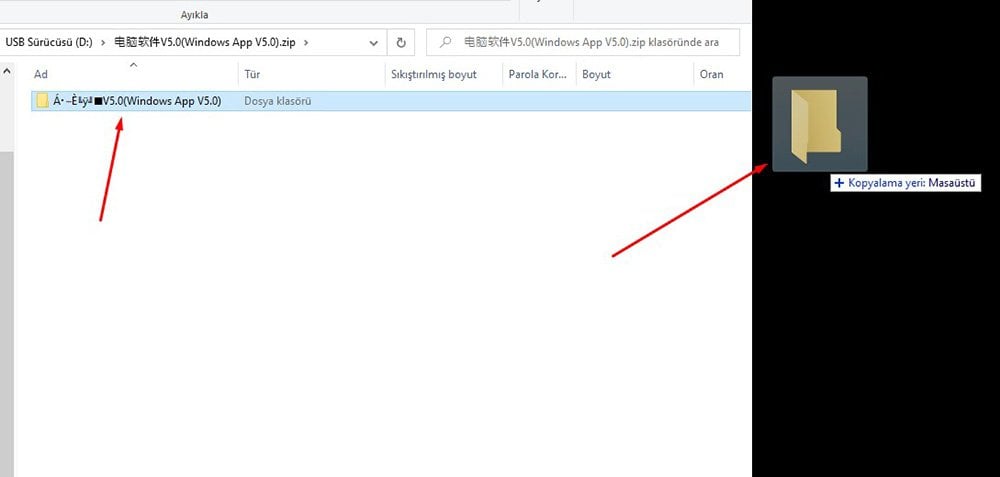Open the address bar history dropdown
This screenshot has width=1000, height=477.
tap(374, 43)
